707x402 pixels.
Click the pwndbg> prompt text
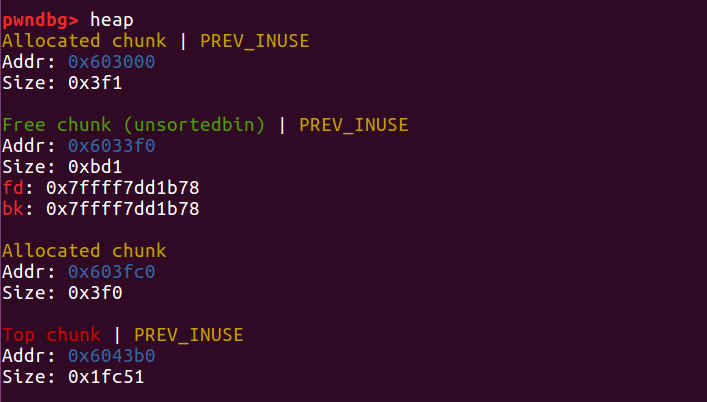click(41, 20)
